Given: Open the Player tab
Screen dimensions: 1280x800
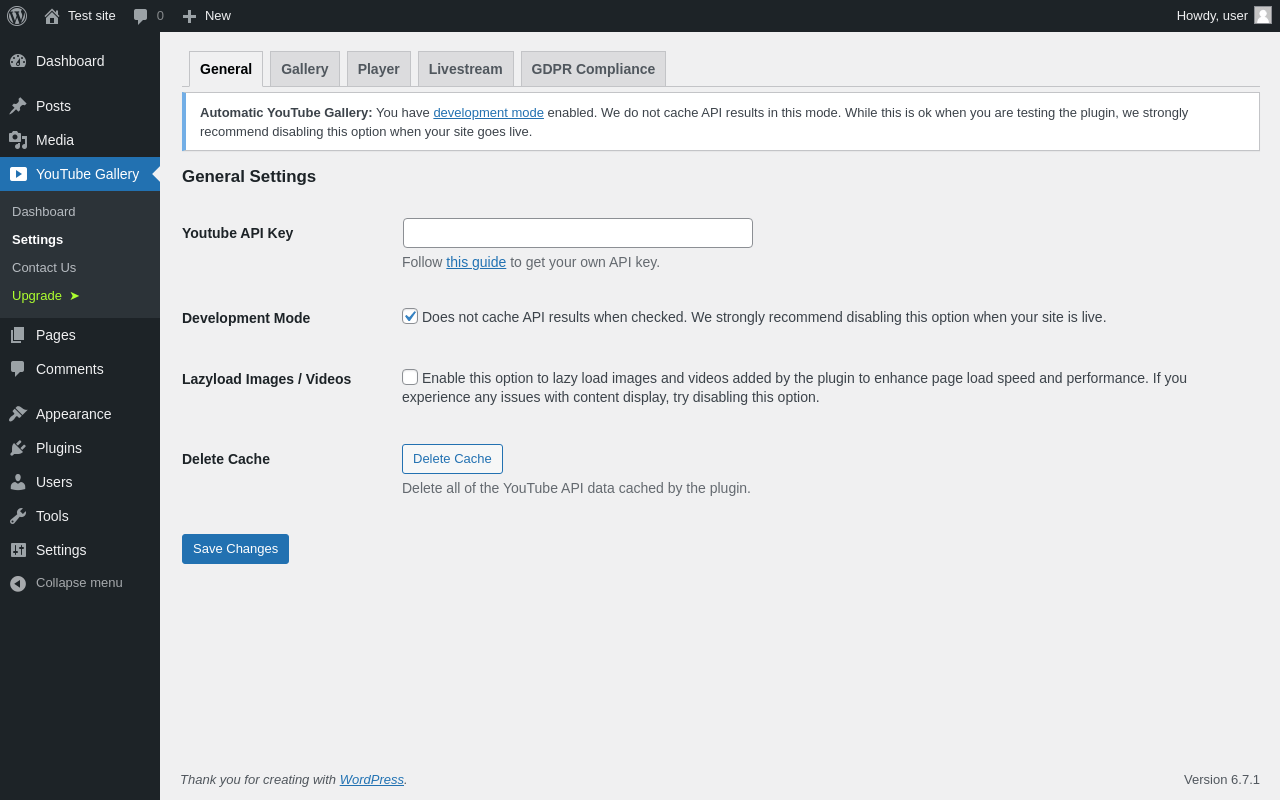Looking at the screenshot, I should [x=379, y=69].
